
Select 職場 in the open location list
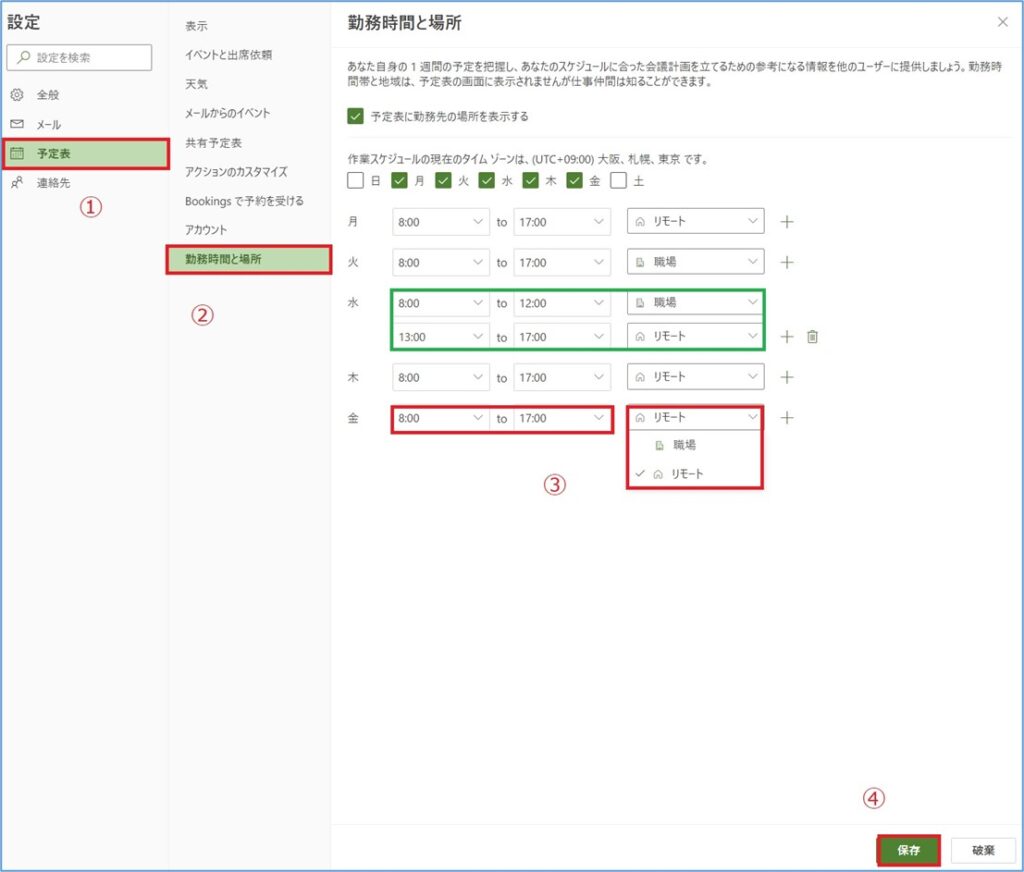(x=684, y=445)
